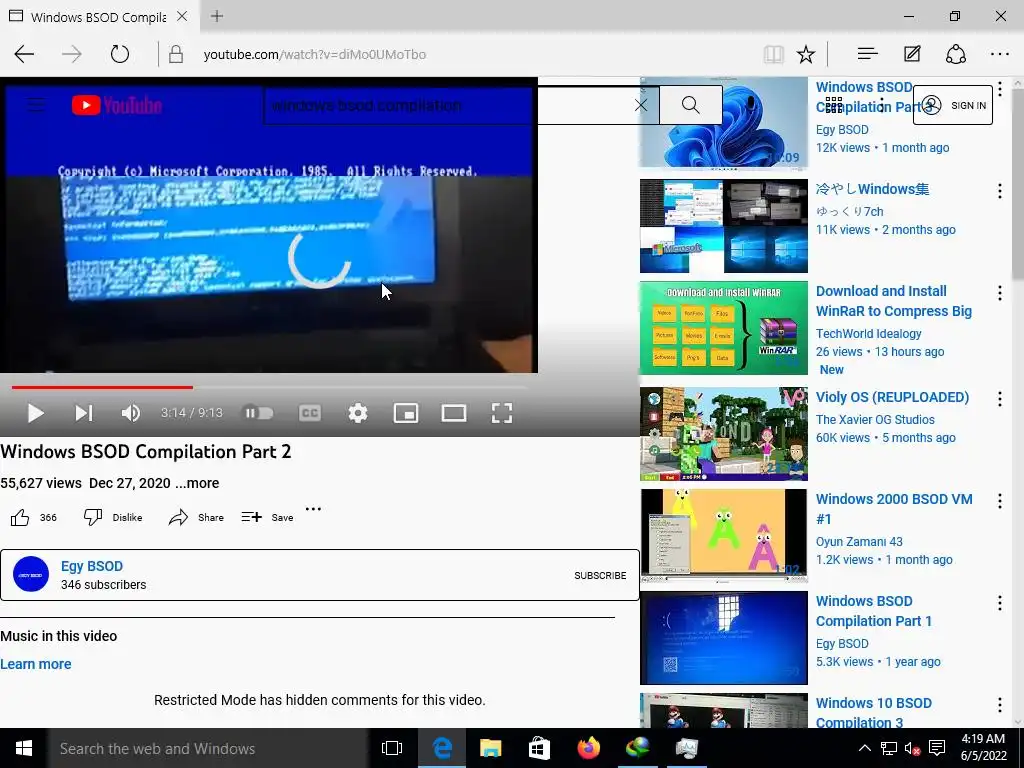Image resolution: width=1024 pixels, height=768 pixels.
Task: Open Task View on taskbar
Action: point(392,748)
